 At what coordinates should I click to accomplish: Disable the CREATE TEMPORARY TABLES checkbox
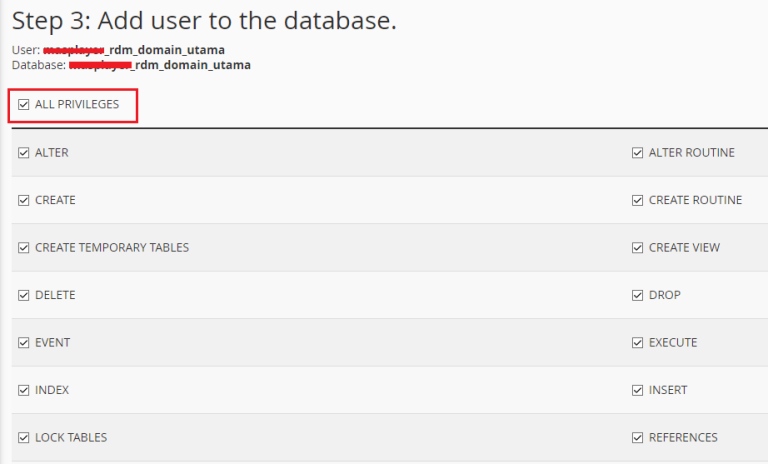[24, 248]
